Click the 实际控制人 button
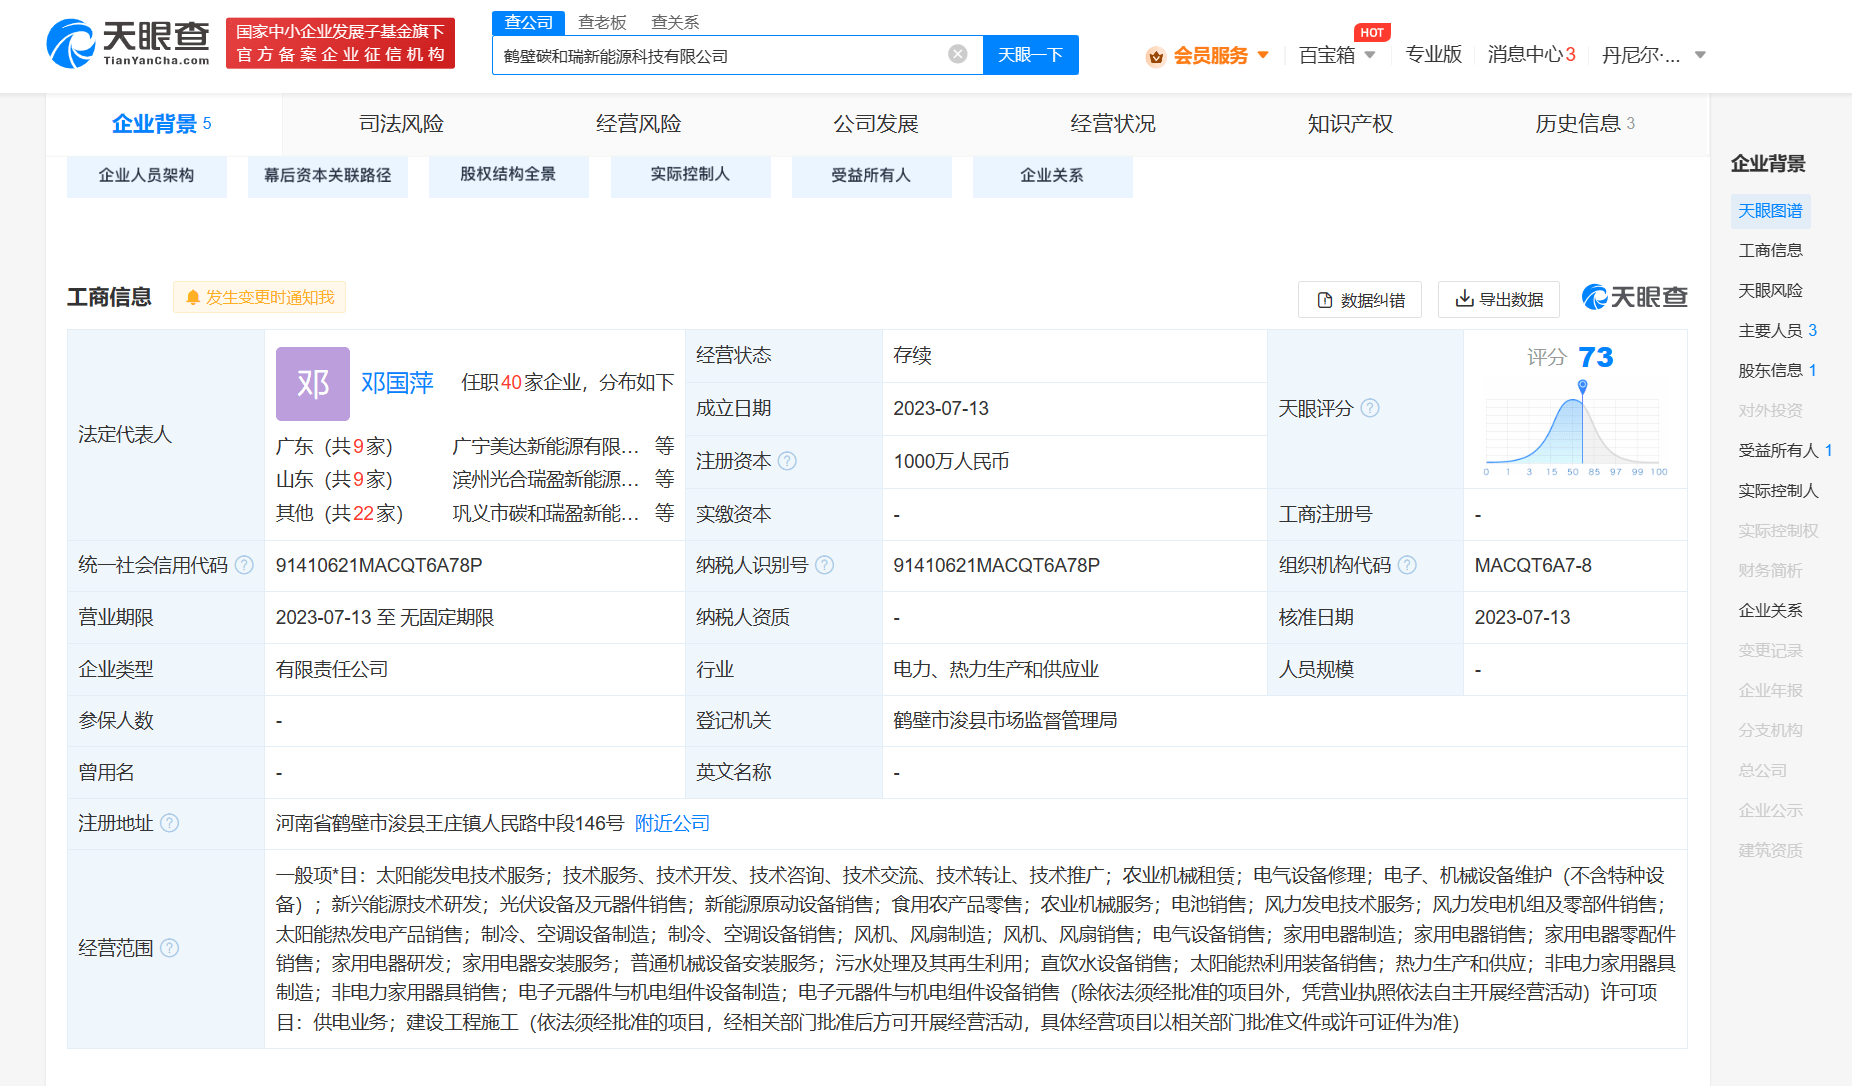Viewport: 1852px width, 1086px height. 690,175
